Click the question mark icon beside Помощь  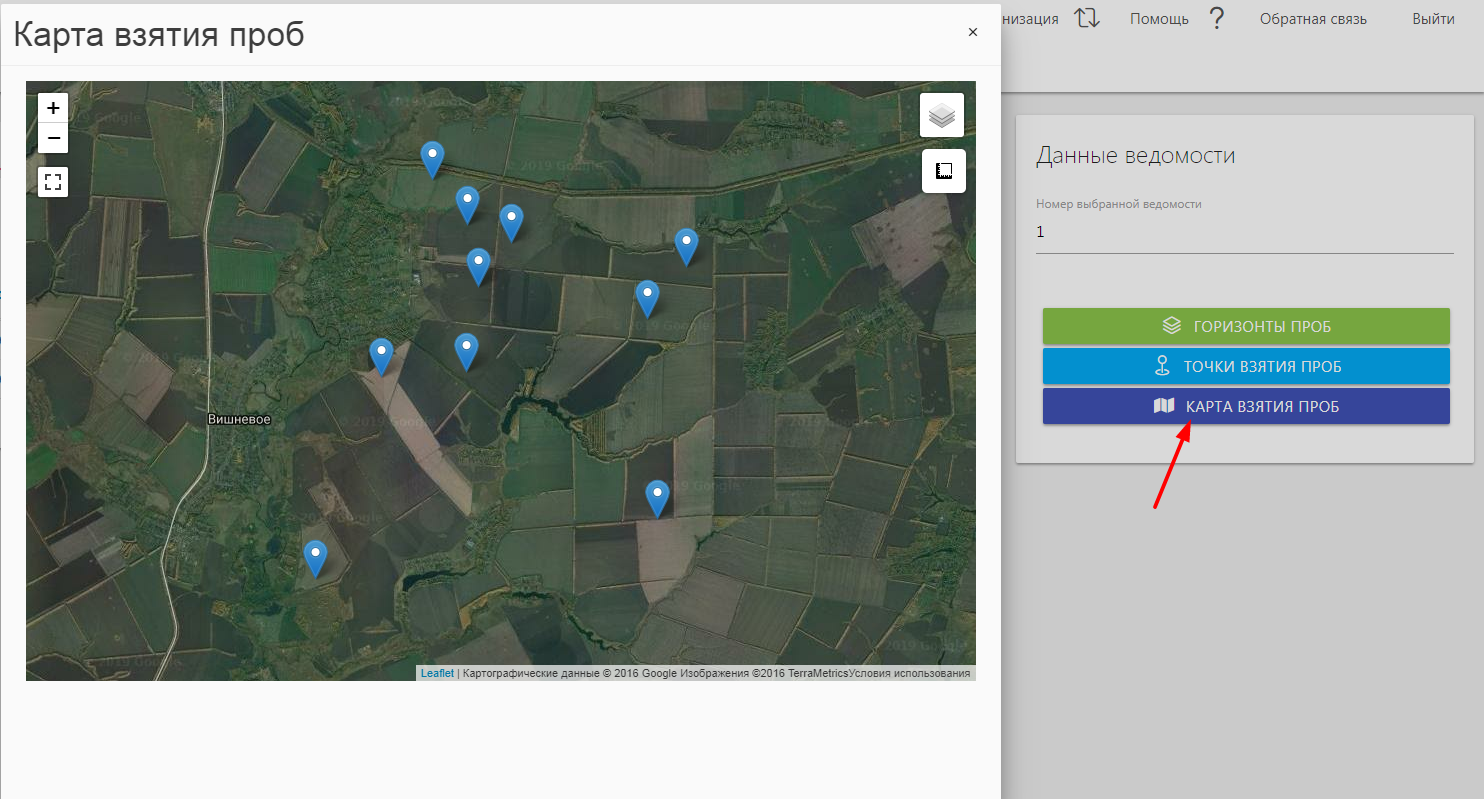point(1216,18)
